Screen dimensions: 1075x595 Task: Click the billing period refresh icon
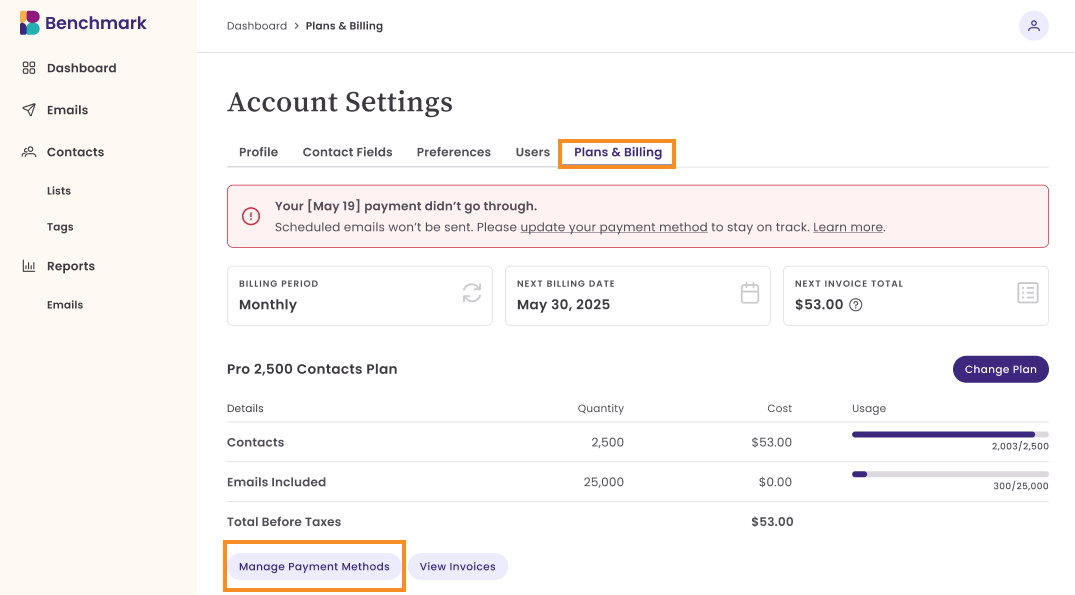(472, 293)
